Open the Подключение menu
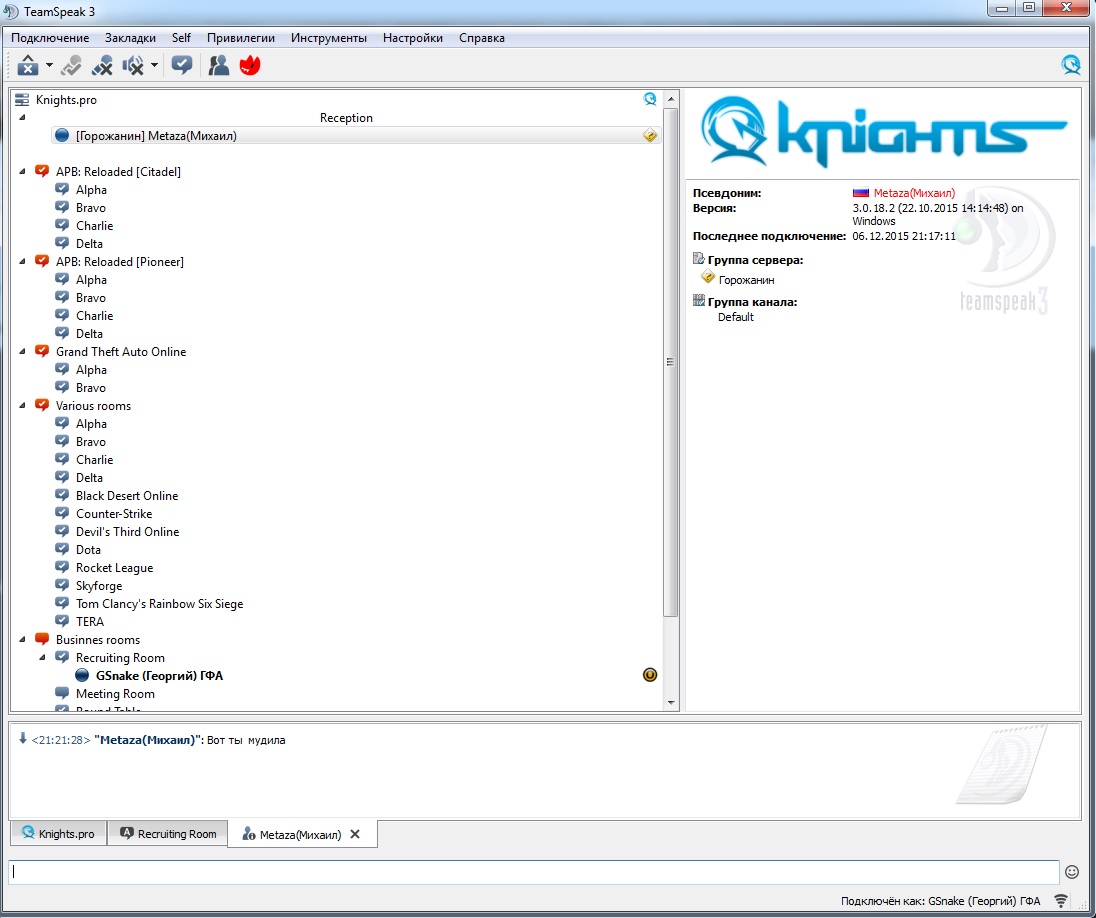1096x918 pixels. tap(50, 38)
